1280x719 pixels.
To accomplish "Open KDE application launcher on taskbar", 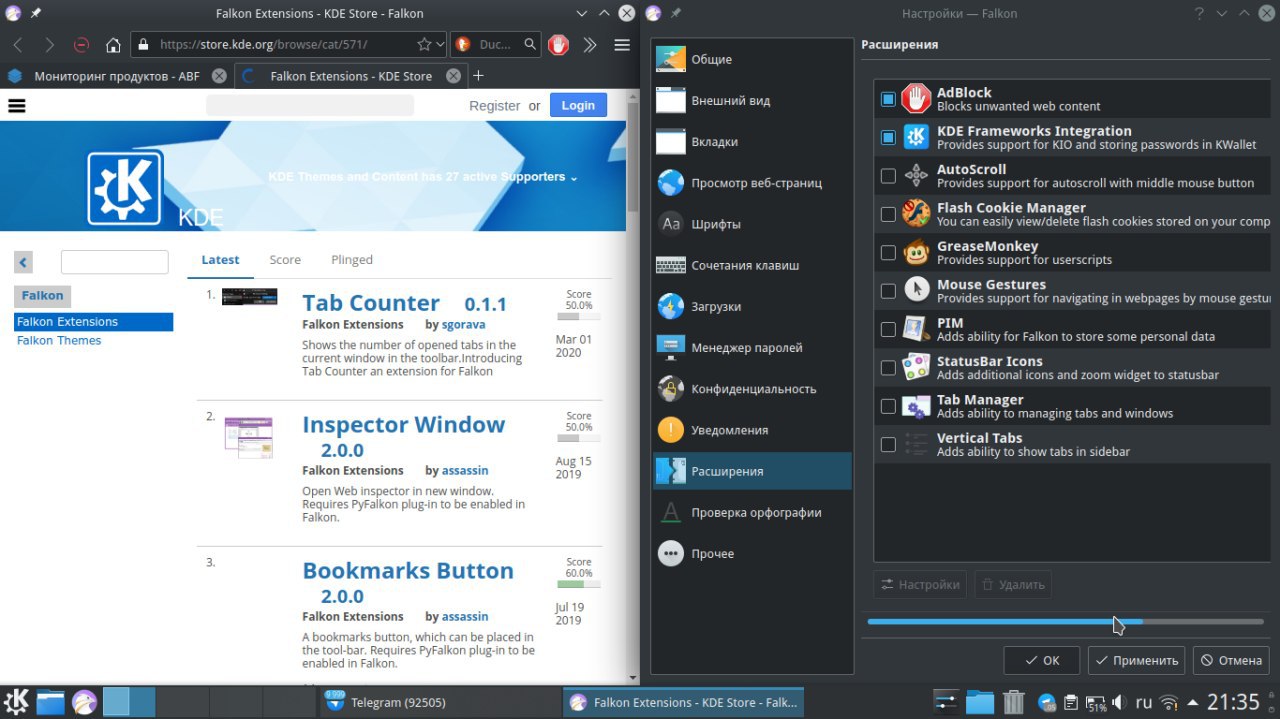I will pos(17,702).
